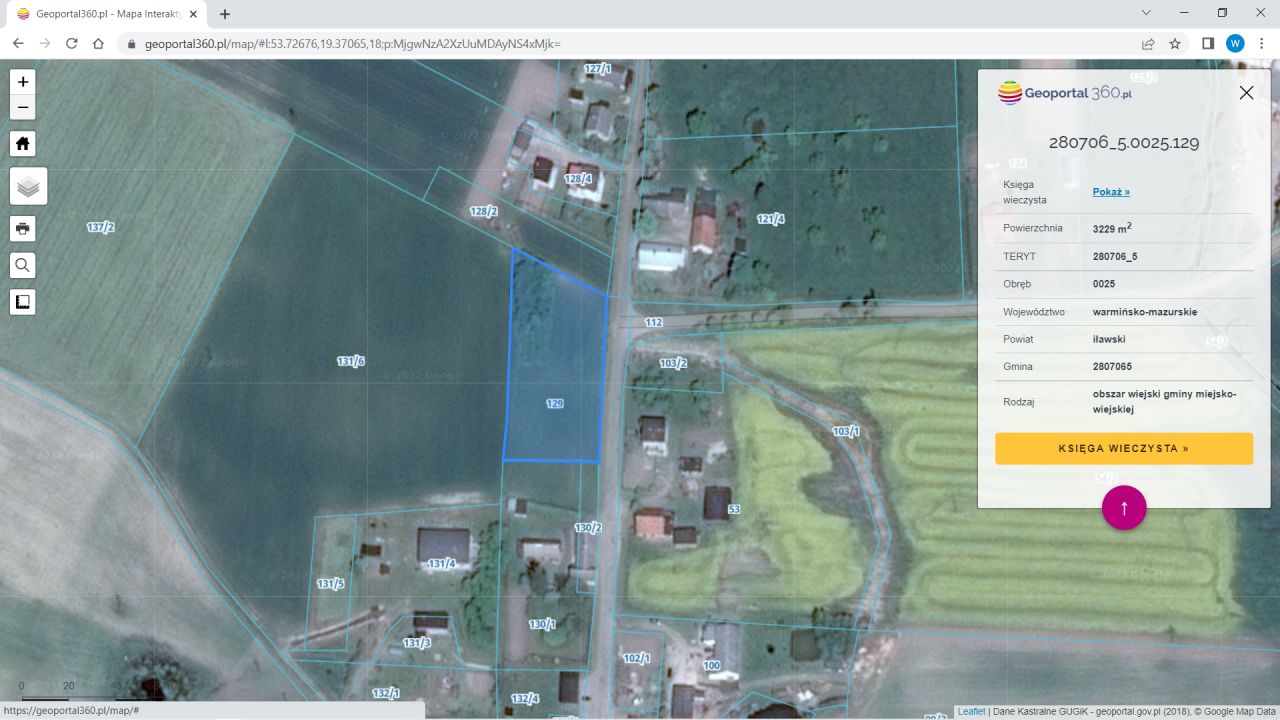View site information lock icon

click(x=131, y=44)
